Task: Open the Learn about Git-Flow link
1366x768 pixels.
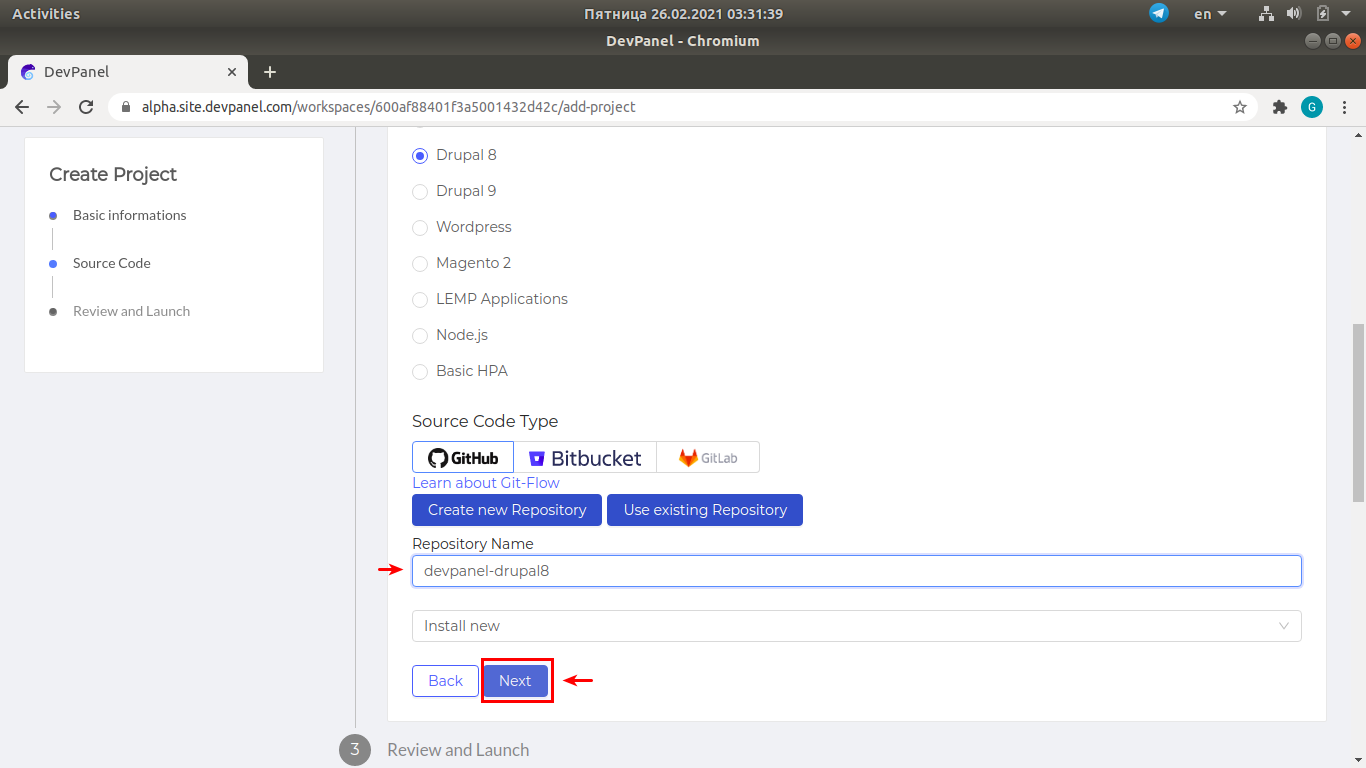Action: [486, 482]
